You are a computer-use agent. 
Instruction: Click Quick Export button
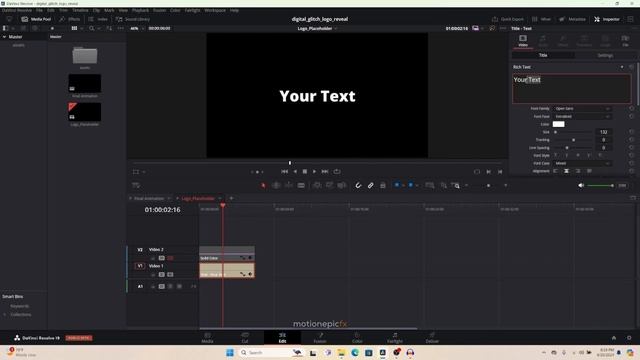coord(508,19)
